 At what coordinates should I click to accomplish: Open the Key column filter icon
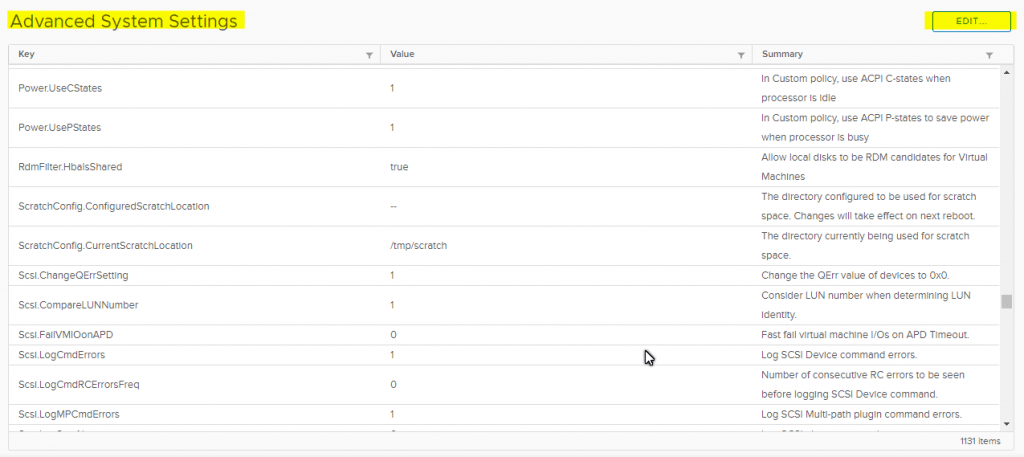[369, 55]
